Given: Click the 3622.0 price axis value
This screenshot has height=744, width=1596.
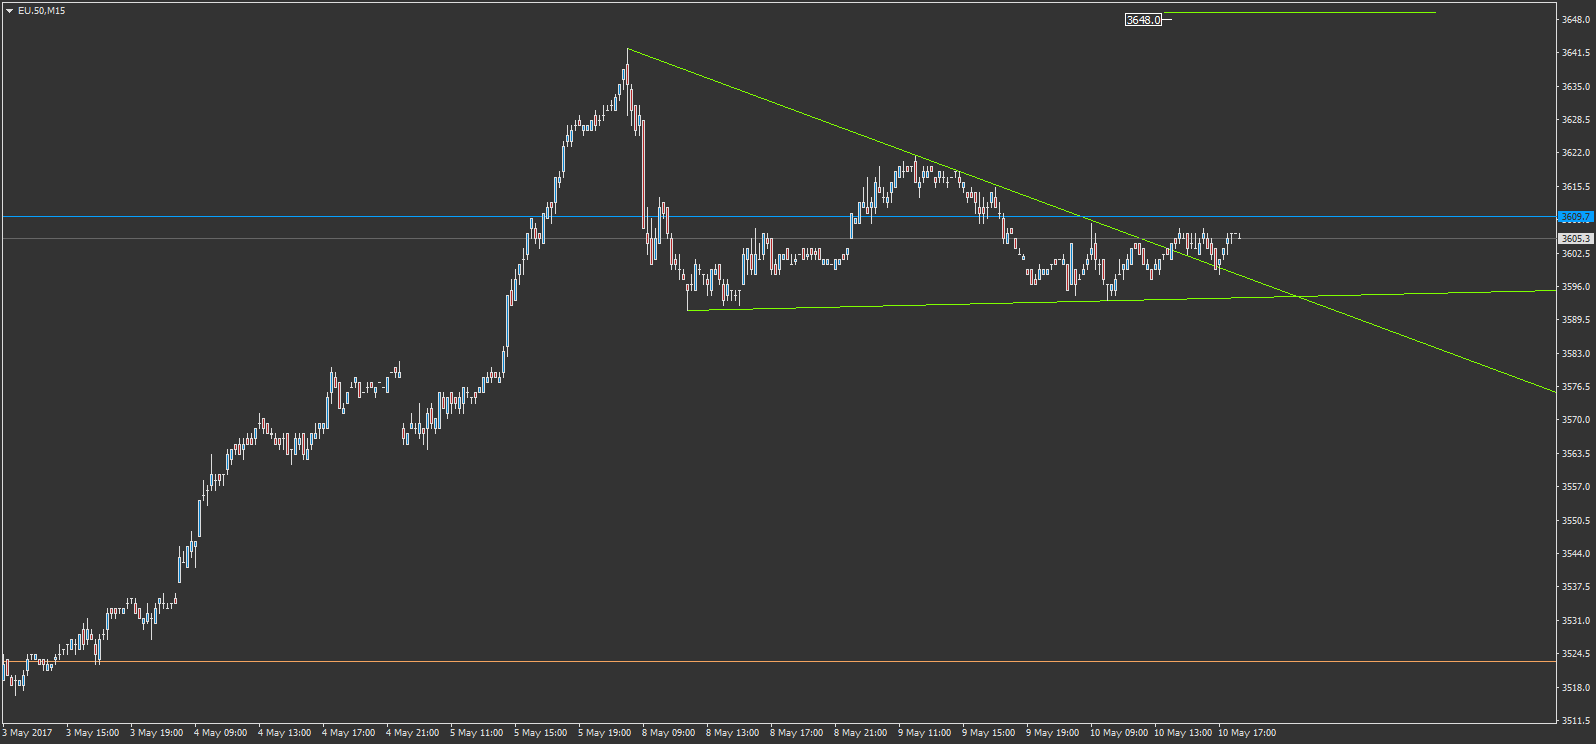Looking at the screenshot, I should [x=1576, y=153].
